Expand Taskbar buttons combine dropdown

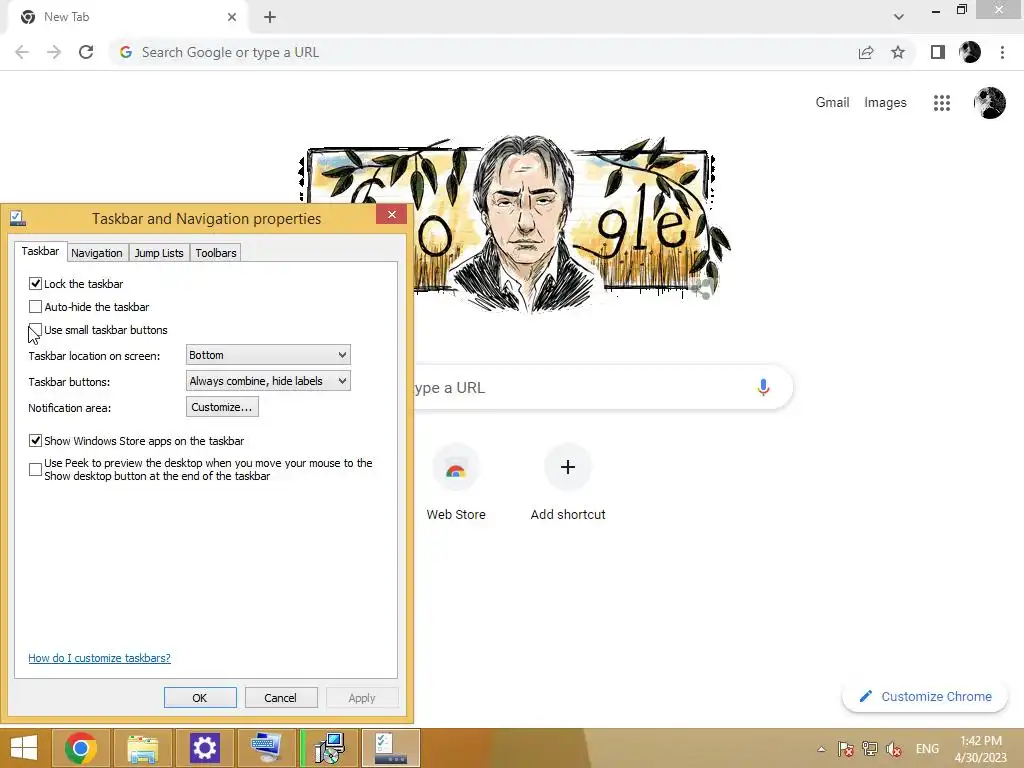click(268, 381)
